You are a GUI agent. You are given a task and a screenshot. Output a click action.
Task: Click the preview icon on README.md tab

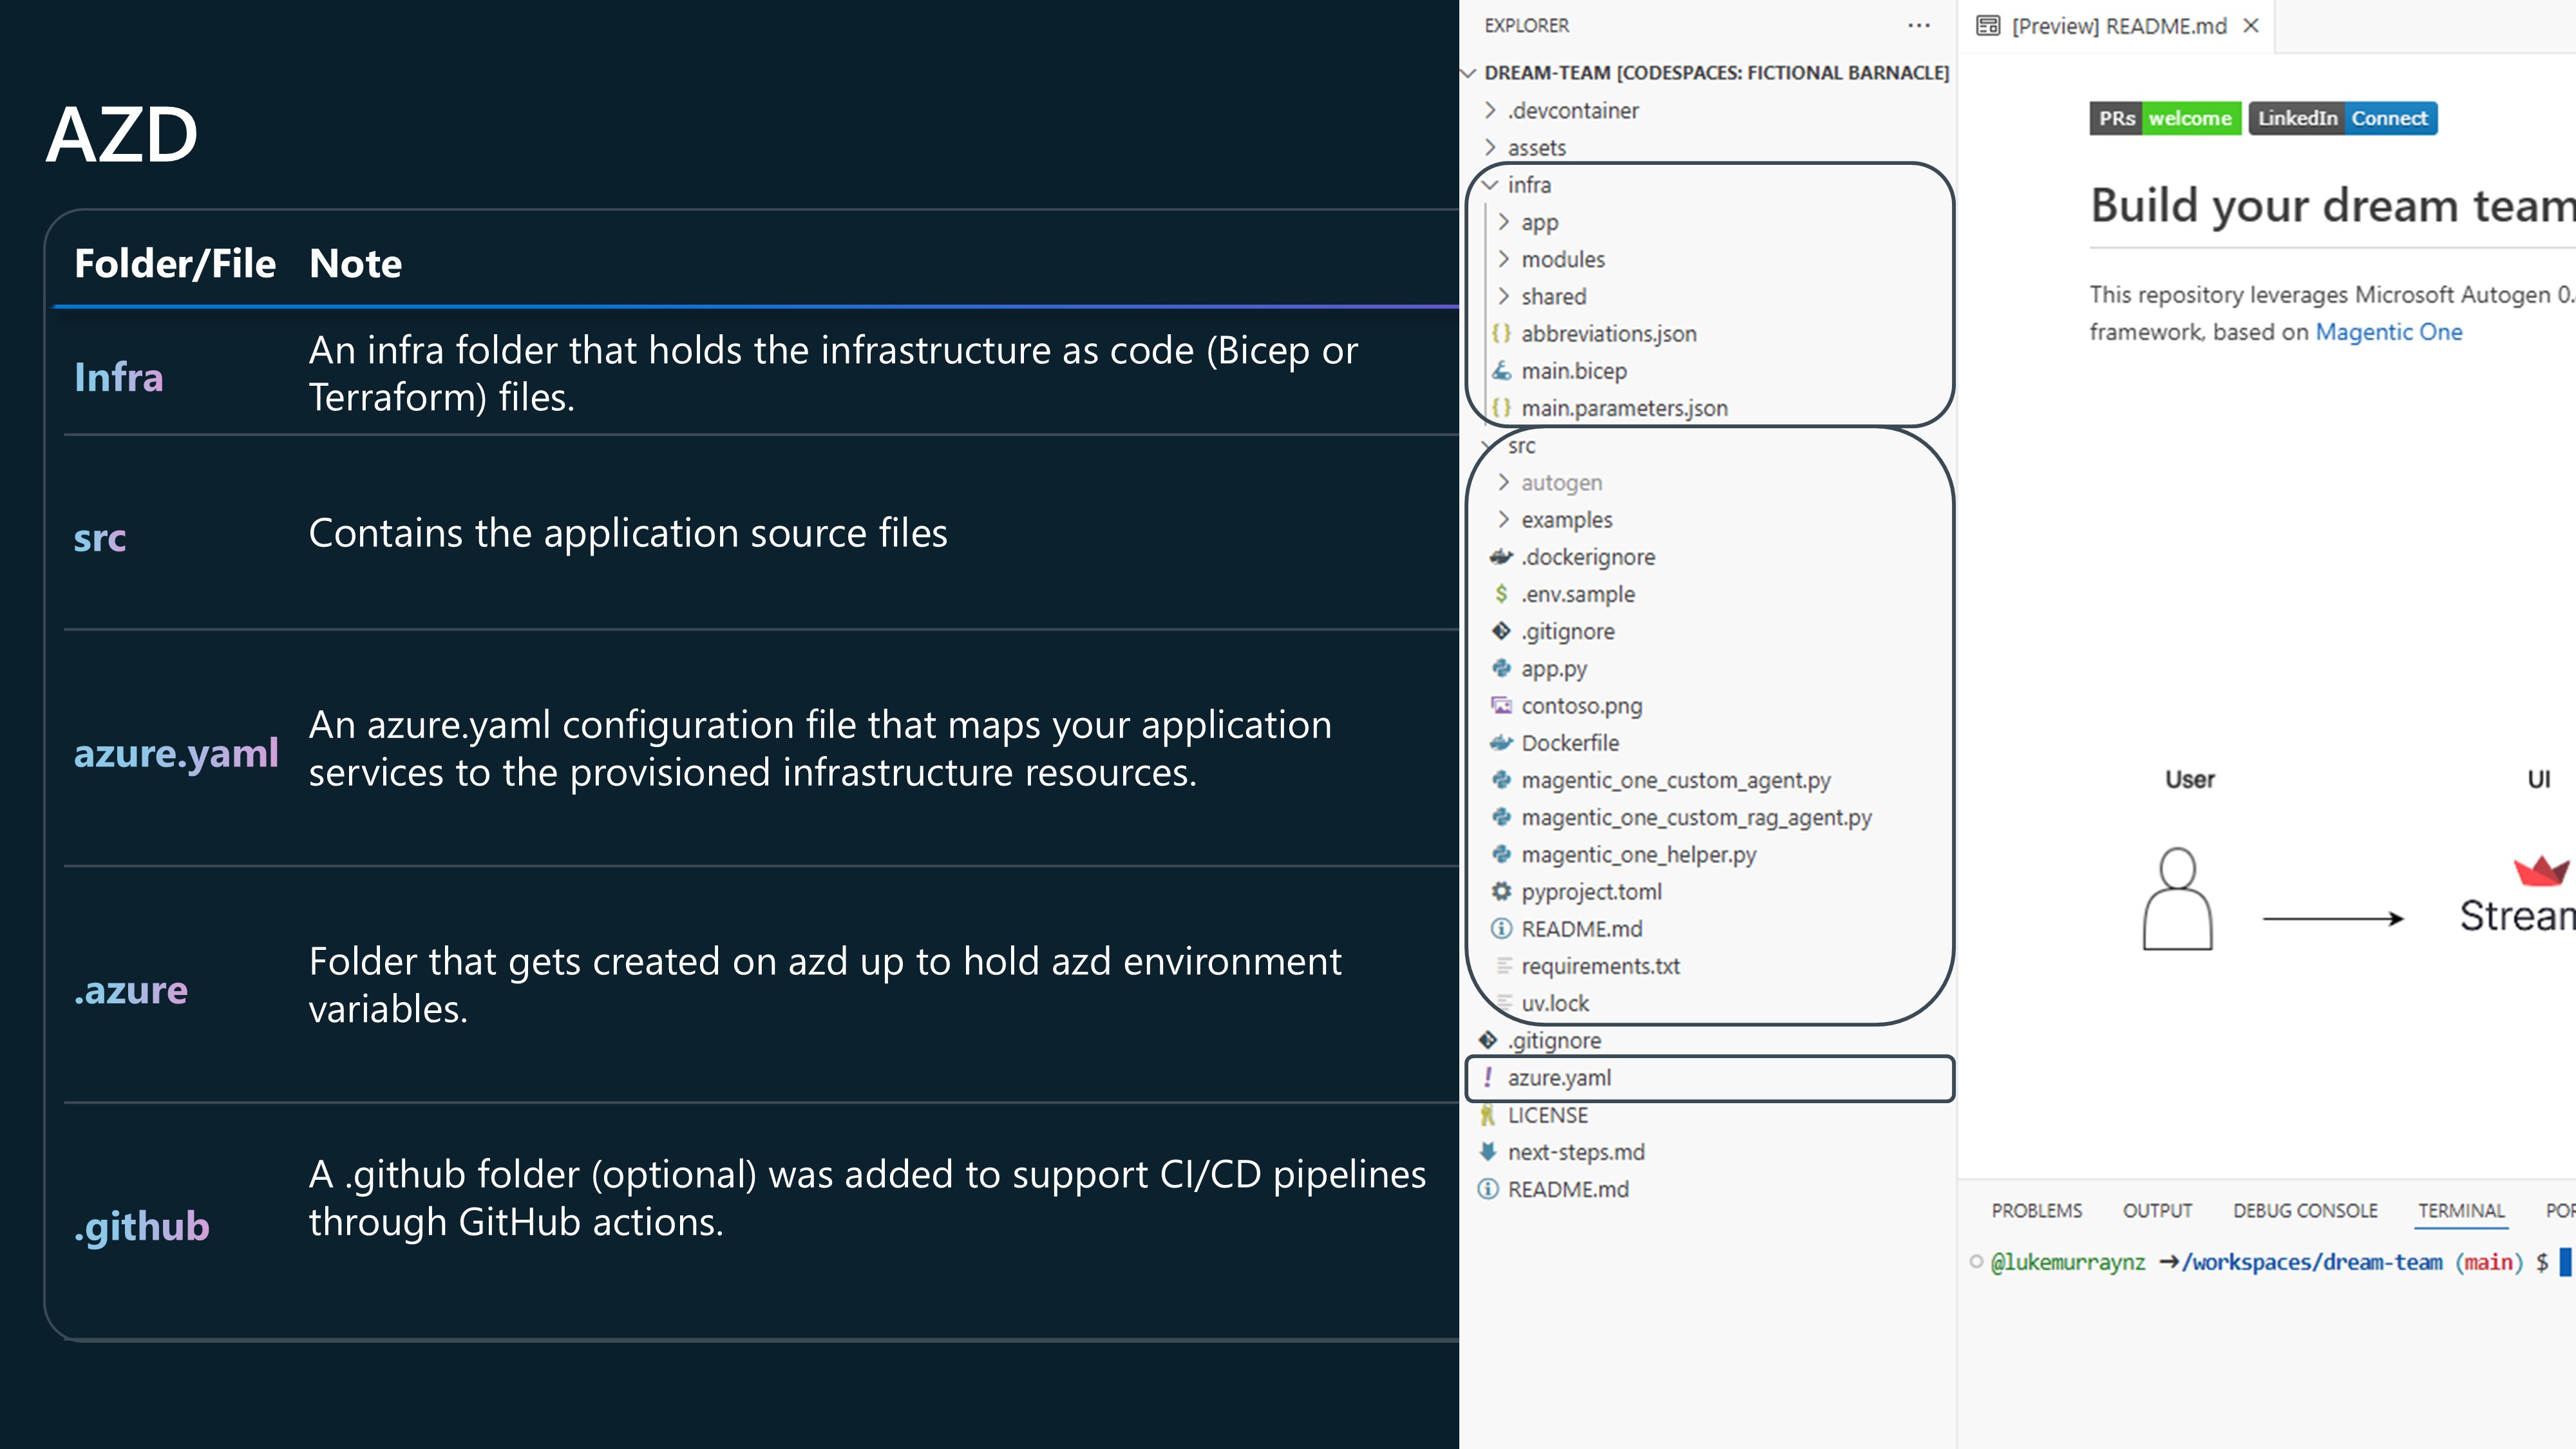(x=1988, y=26)
